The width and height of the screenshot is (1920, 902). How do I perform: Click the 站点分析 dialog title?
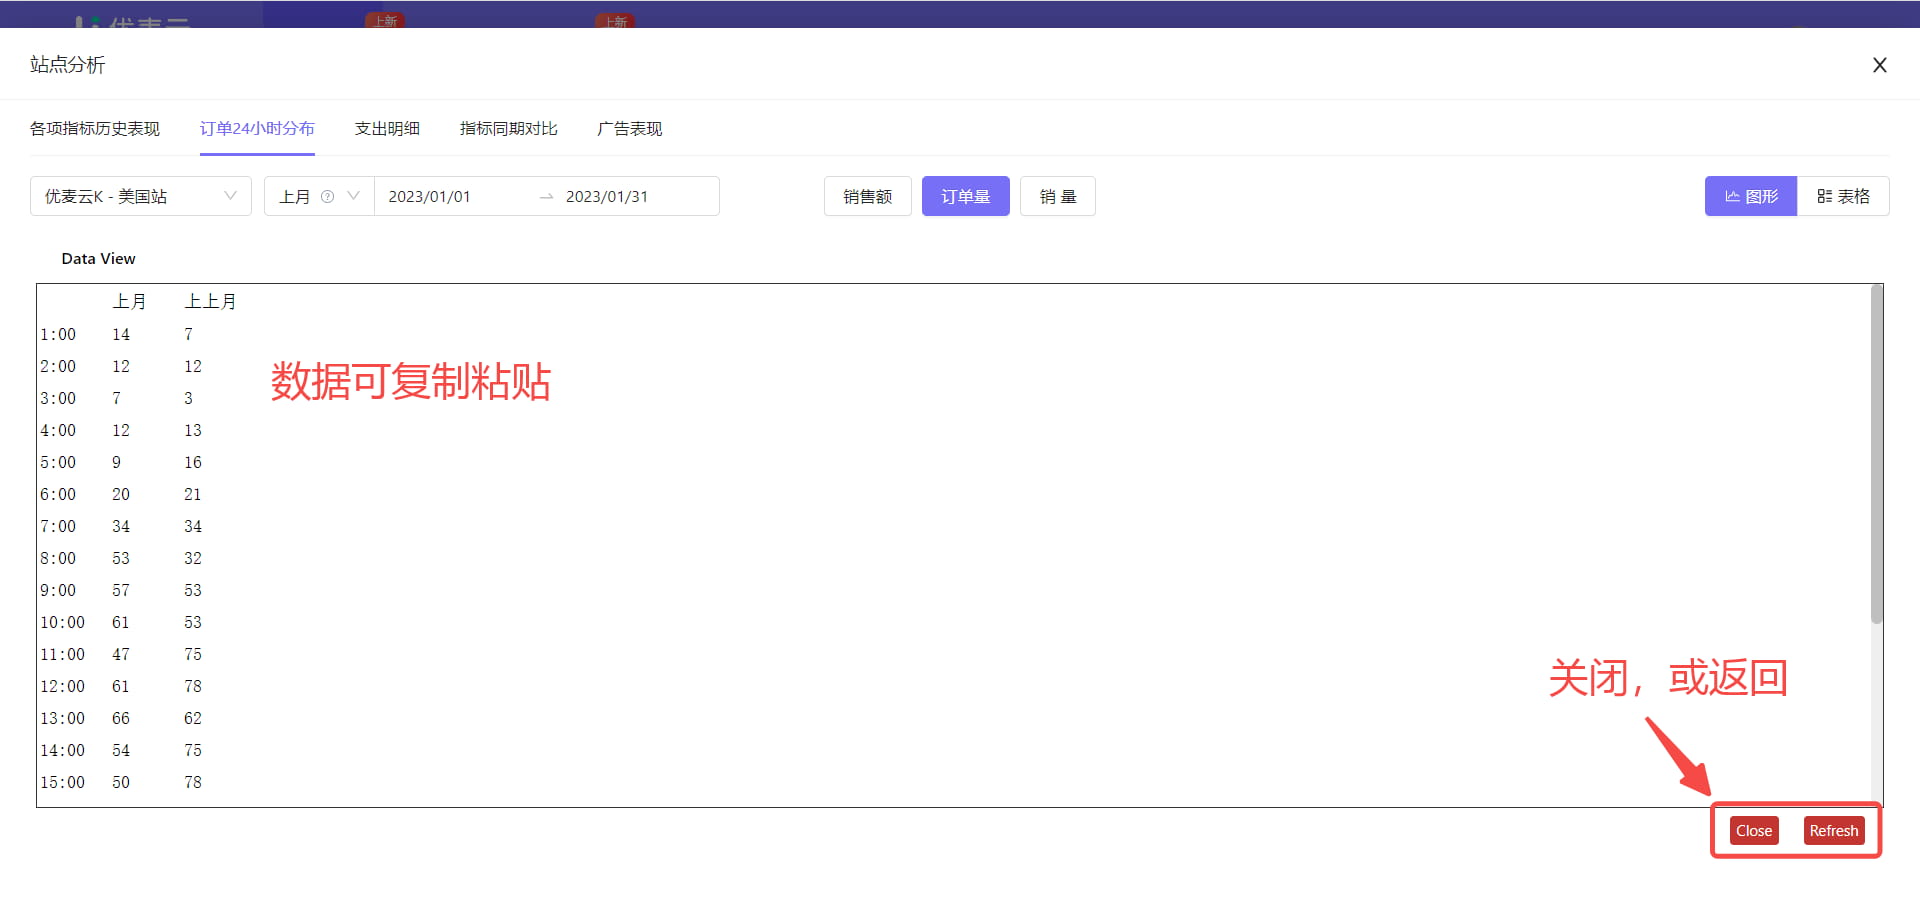(67, 65)
